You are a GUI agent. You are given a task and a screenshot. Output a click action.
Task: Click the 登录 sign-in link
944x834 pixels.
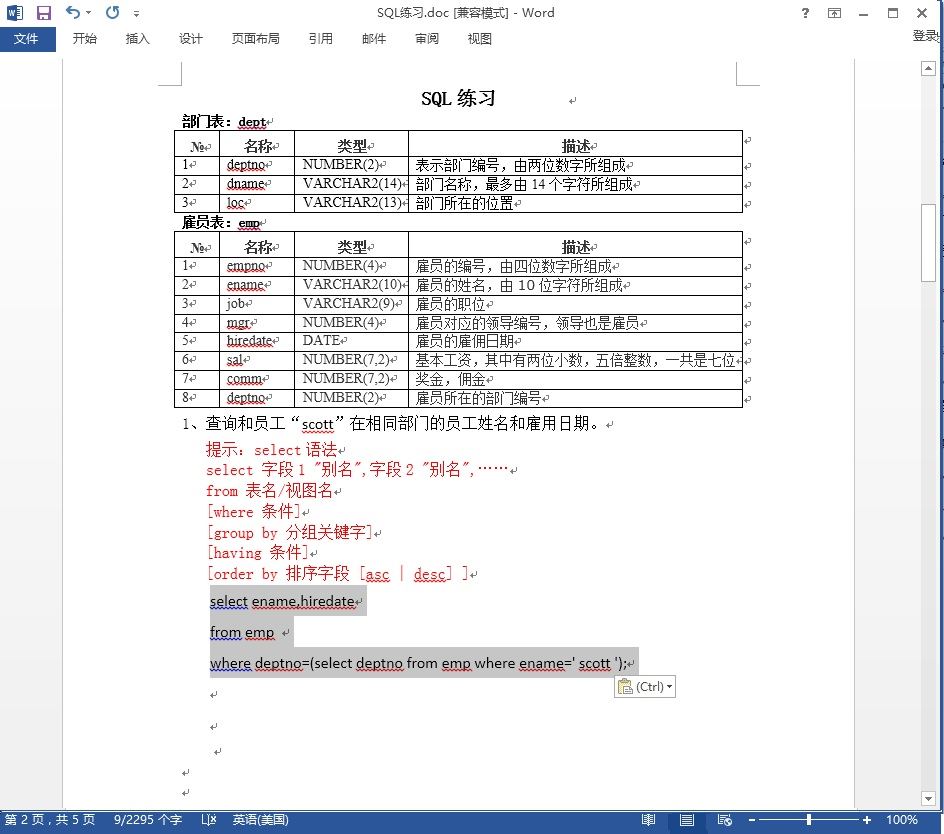tap(926, 36)
